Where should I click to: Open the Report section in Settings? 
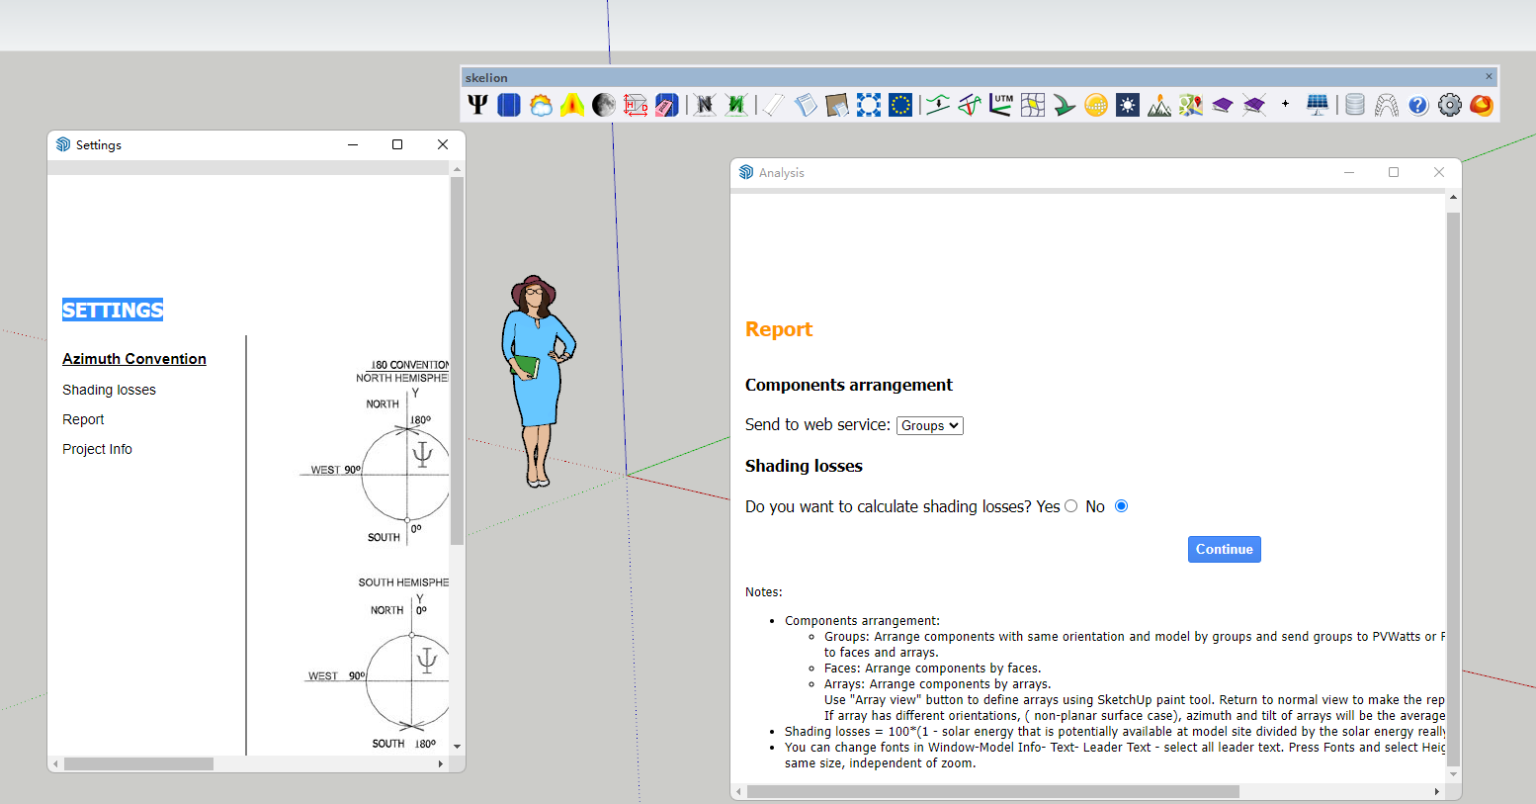(x=83, y=419)
